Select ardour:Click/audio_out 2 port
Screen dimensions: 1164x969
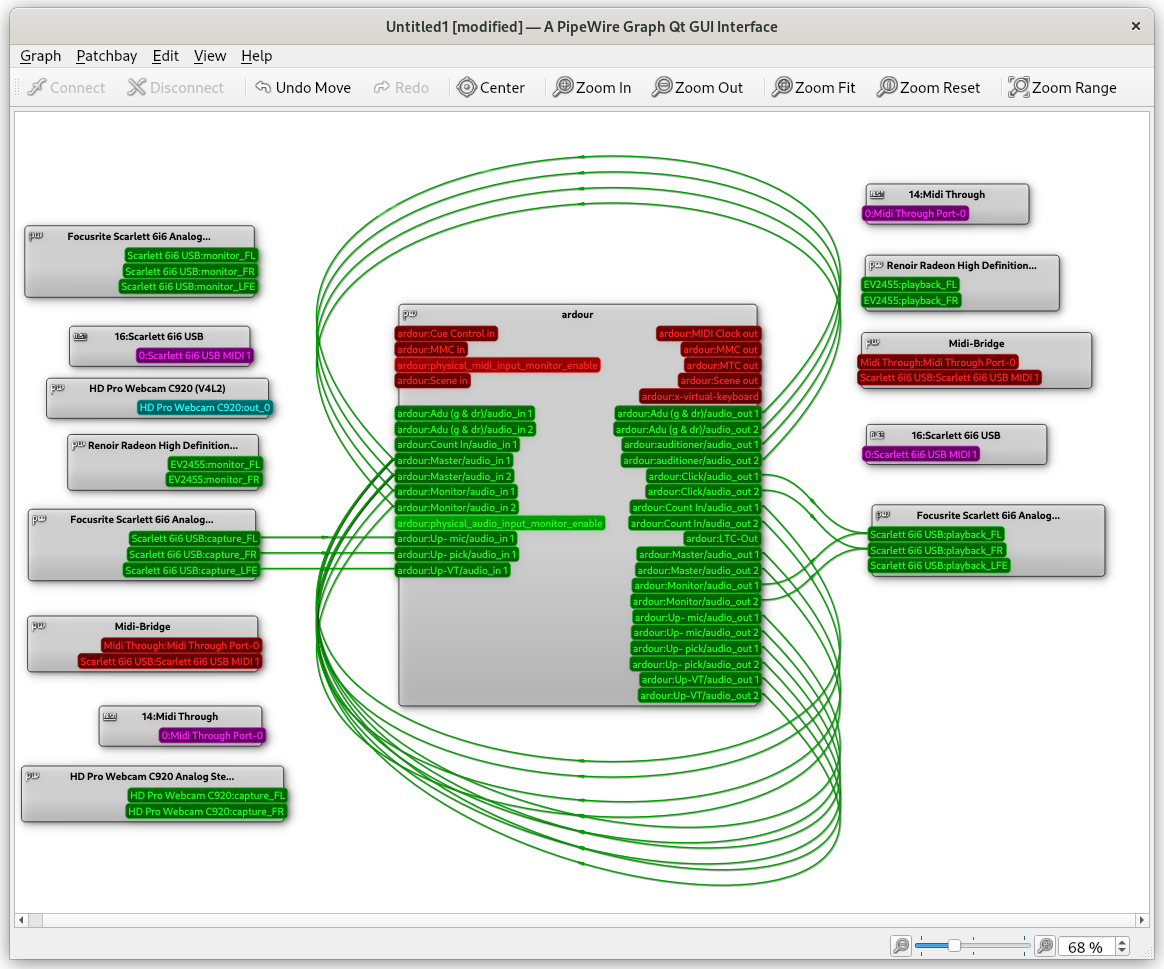tap(703, 492)
